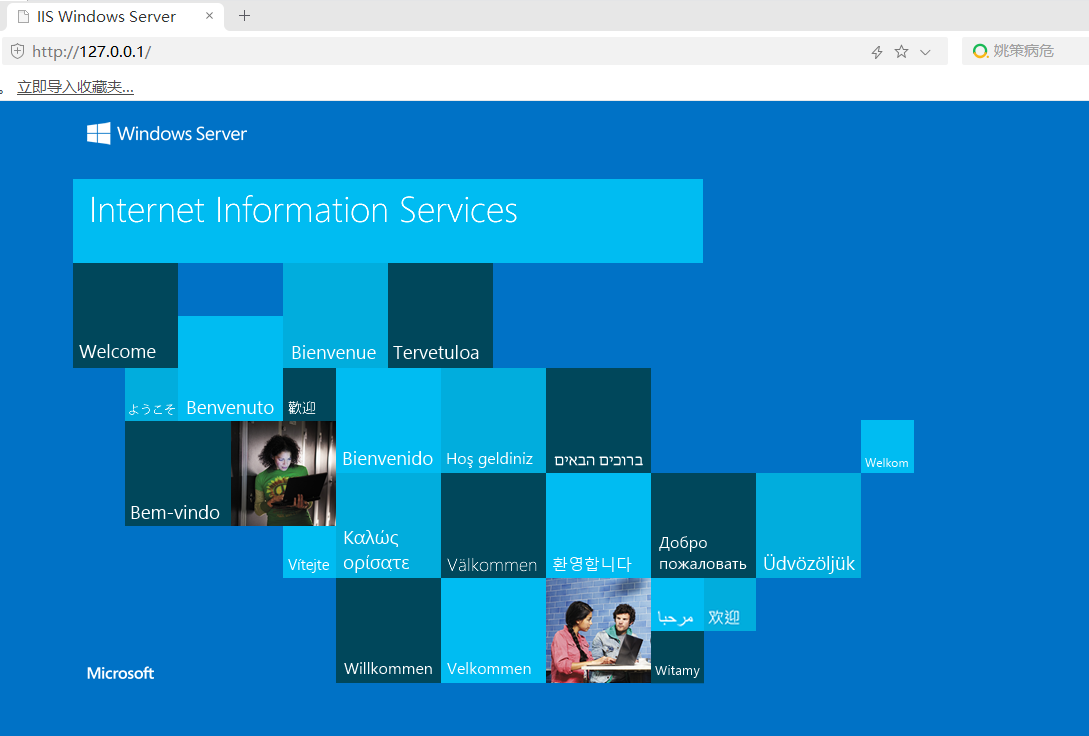This screenshot has height=736, width=1089.
Task: Click the Internet Information Services banner
Action: (x=388, y=221)
